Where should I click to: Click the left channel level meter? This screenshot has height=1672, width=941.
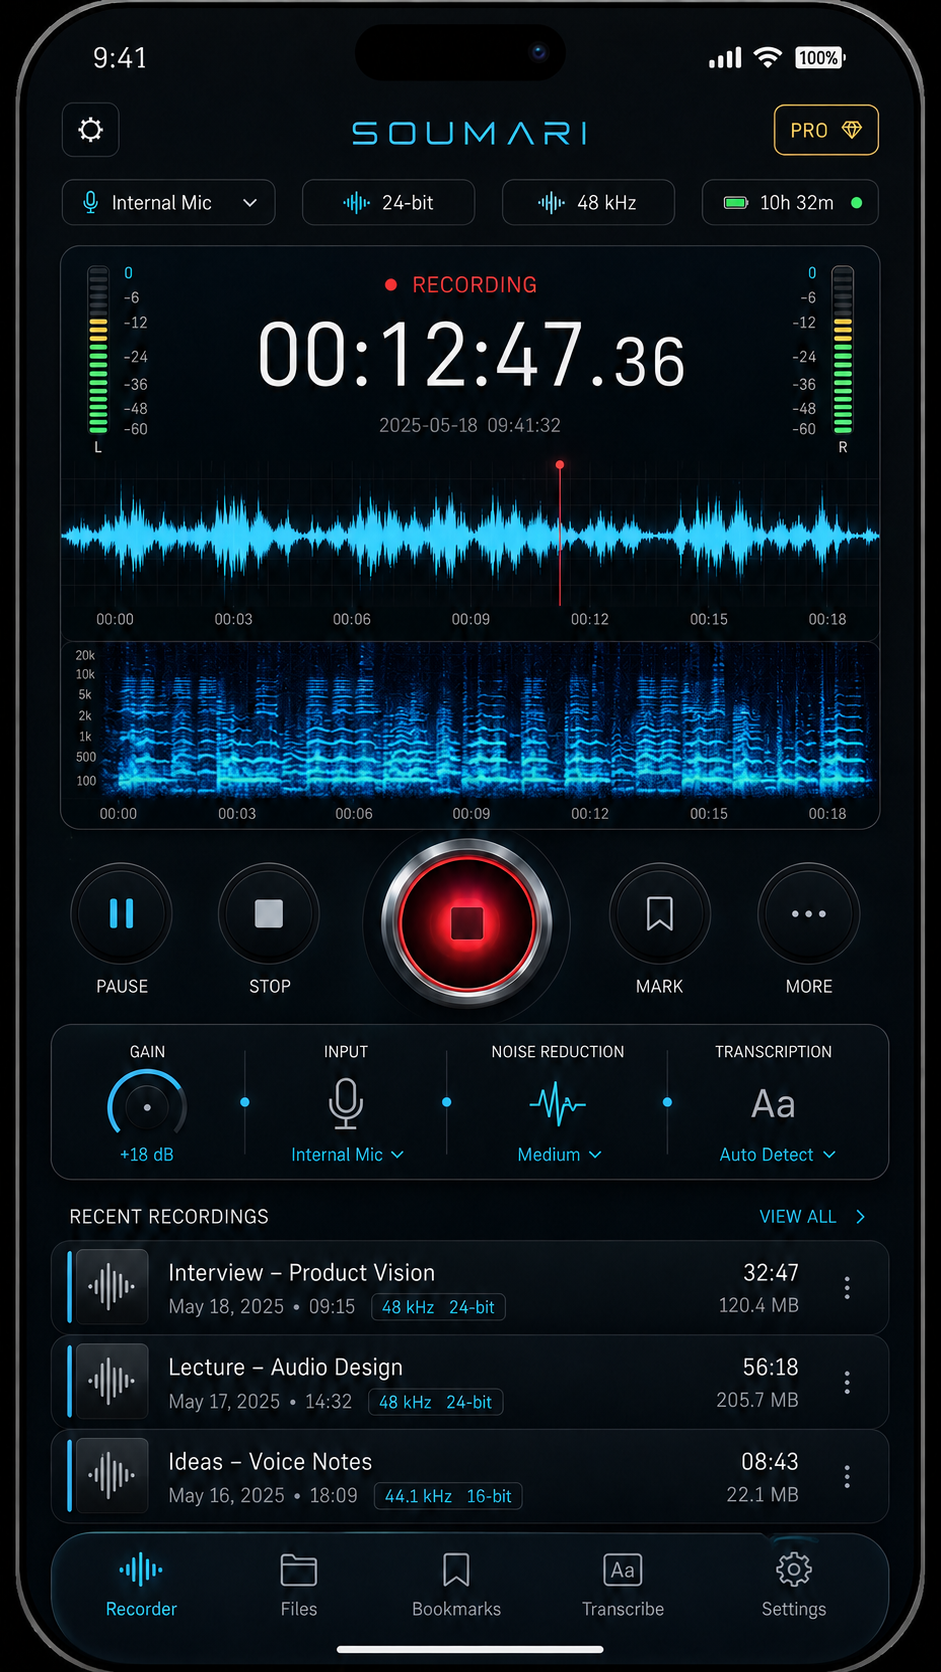pyautogui.click(x=98, y=350)
